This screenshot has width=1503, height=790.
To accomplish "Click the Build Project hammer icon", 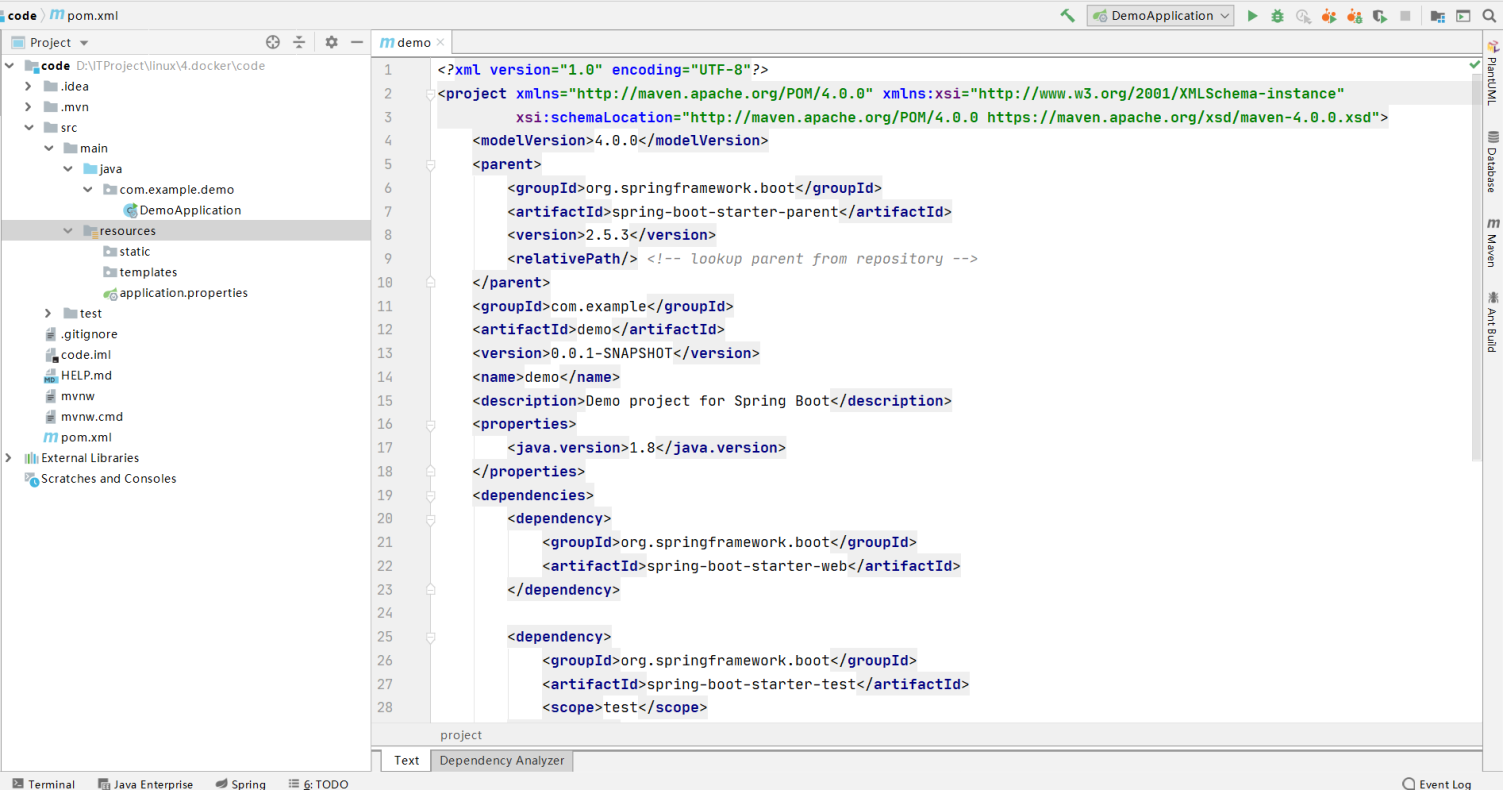I will click(x=1068, y=16).
